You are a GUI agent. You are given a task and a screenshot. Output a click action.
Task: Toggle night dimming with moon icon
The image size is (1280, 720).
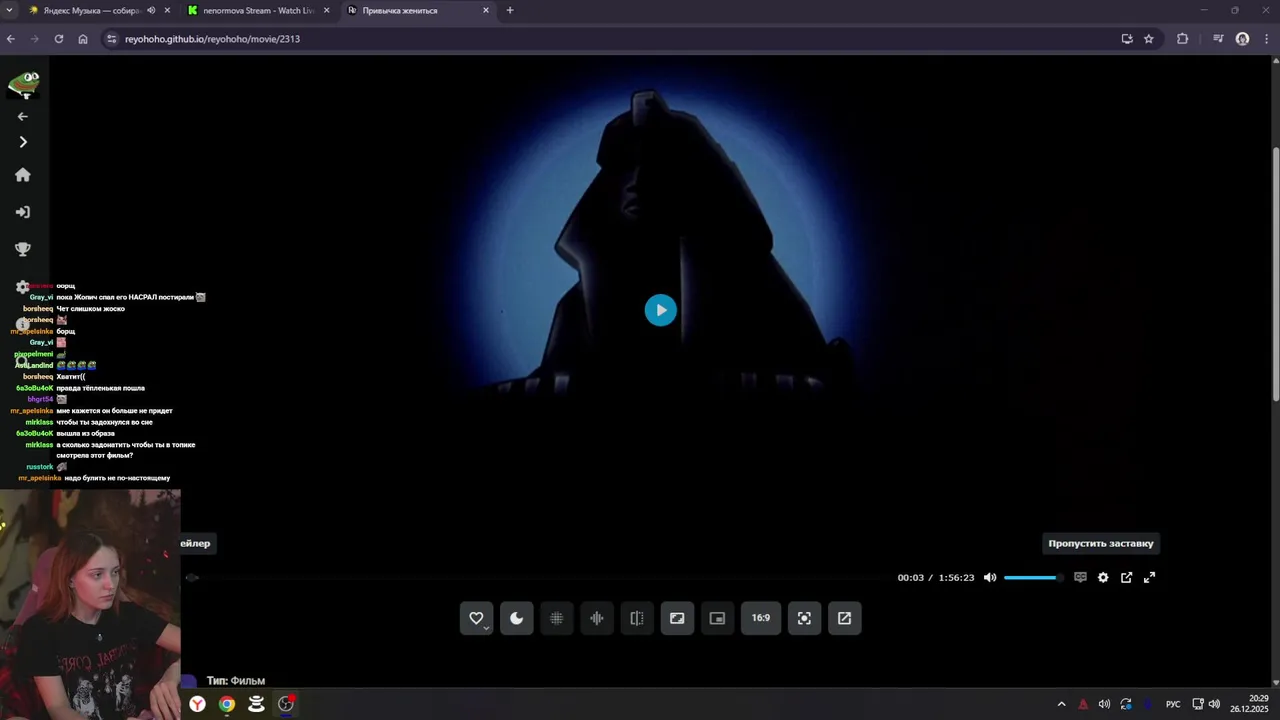pos(517,618)
